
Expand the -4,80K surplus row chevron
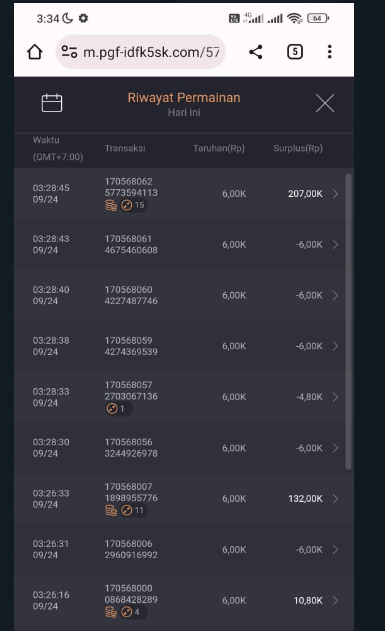click(336, 397)
